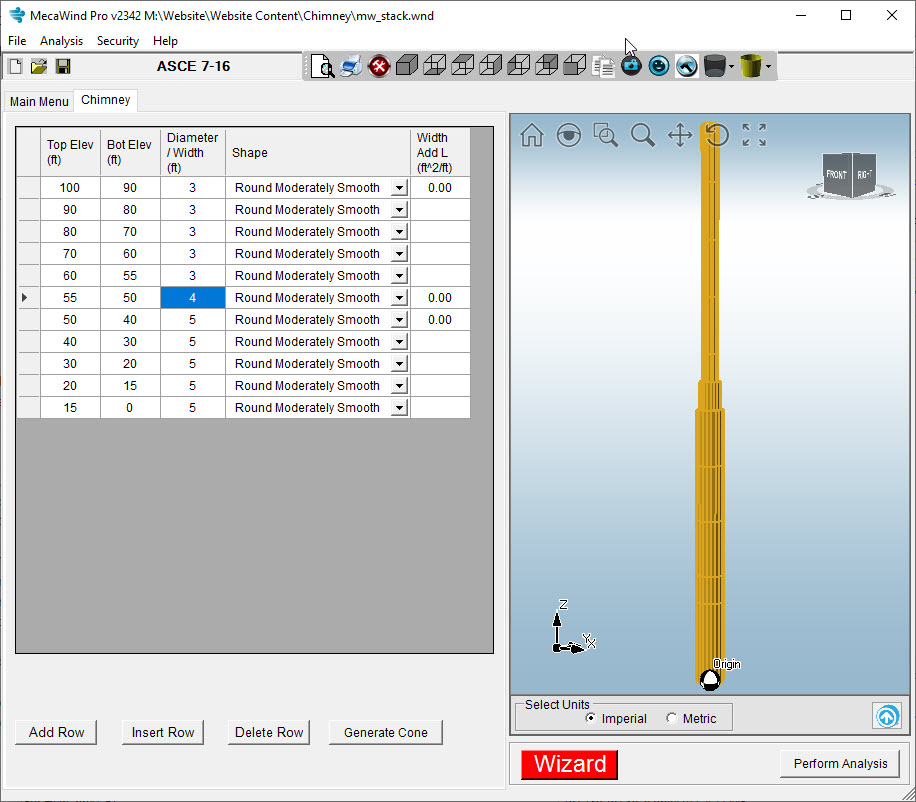
Task: Select the diameter cell in the 15 ft row
Action: pyautogui.click(x=192, y=408)
